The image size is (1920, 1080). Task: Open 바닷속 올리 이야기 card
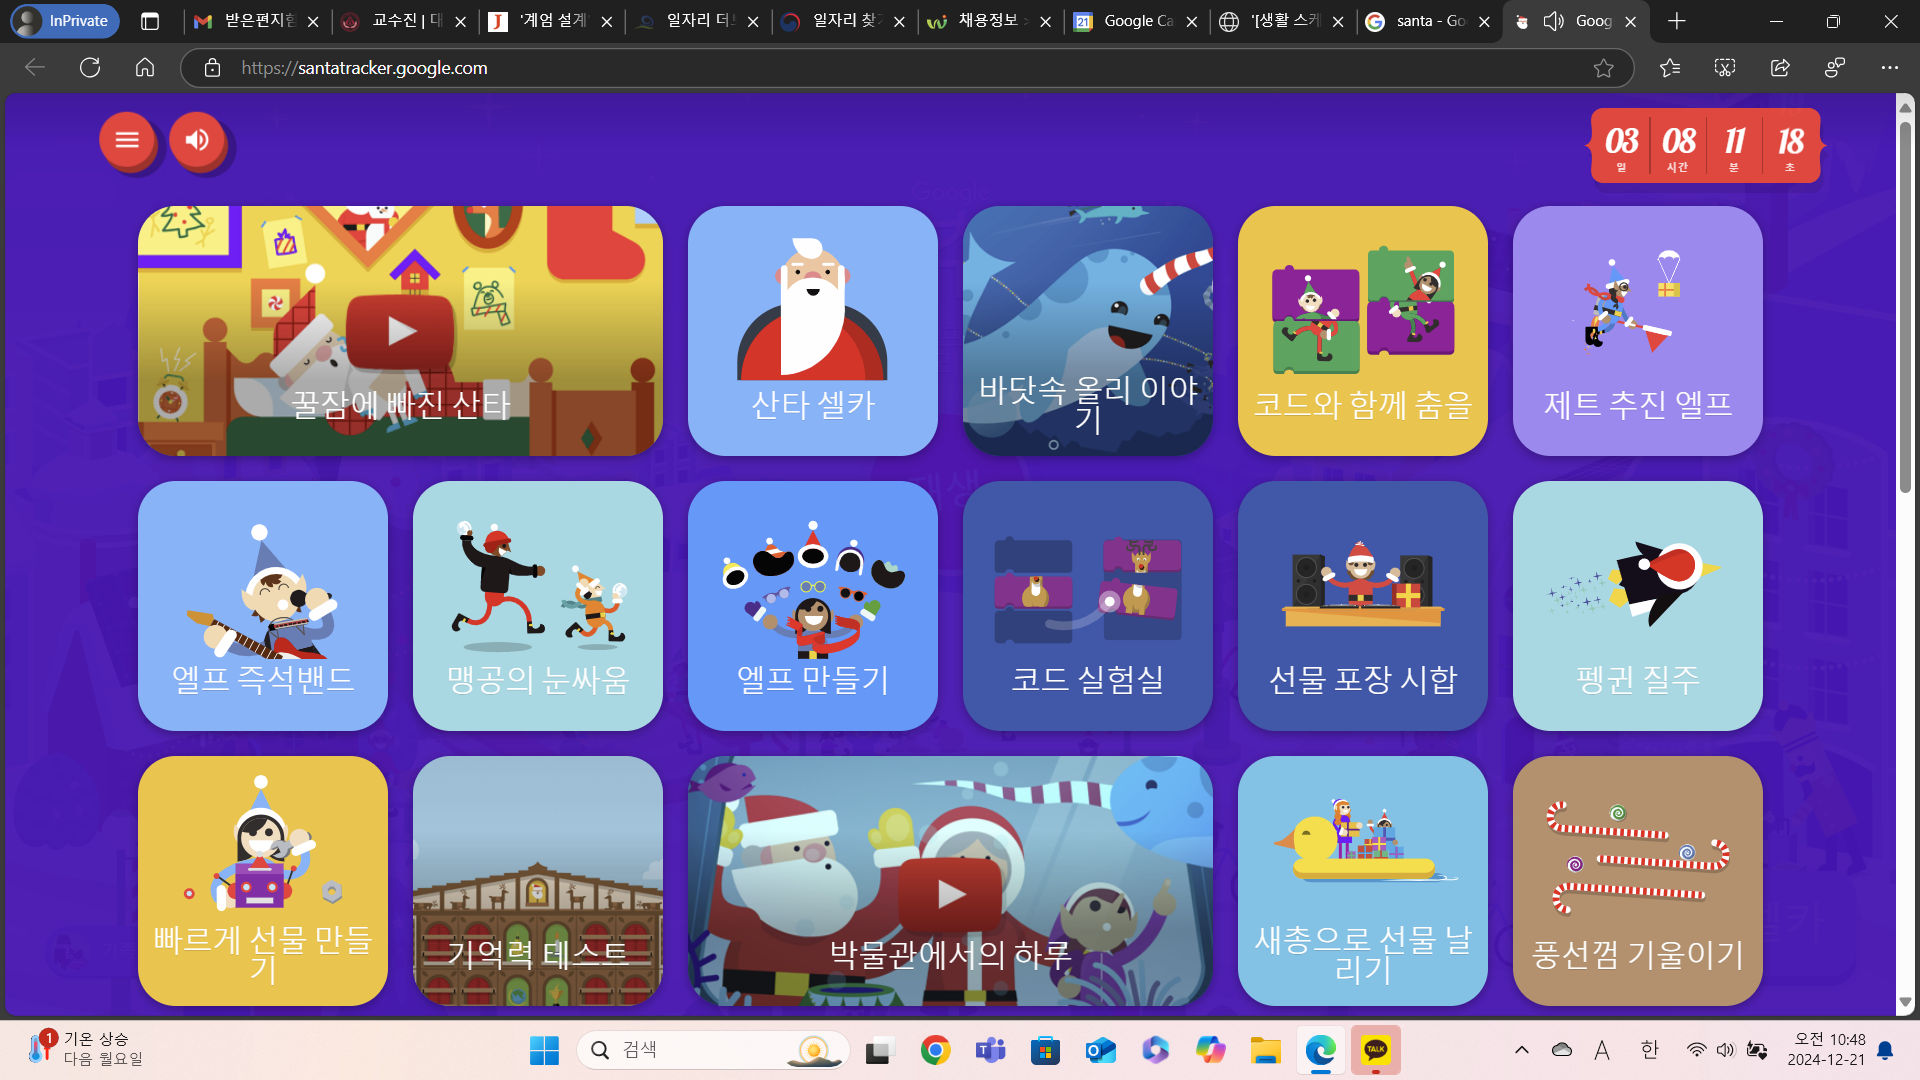coord(1087,331)
